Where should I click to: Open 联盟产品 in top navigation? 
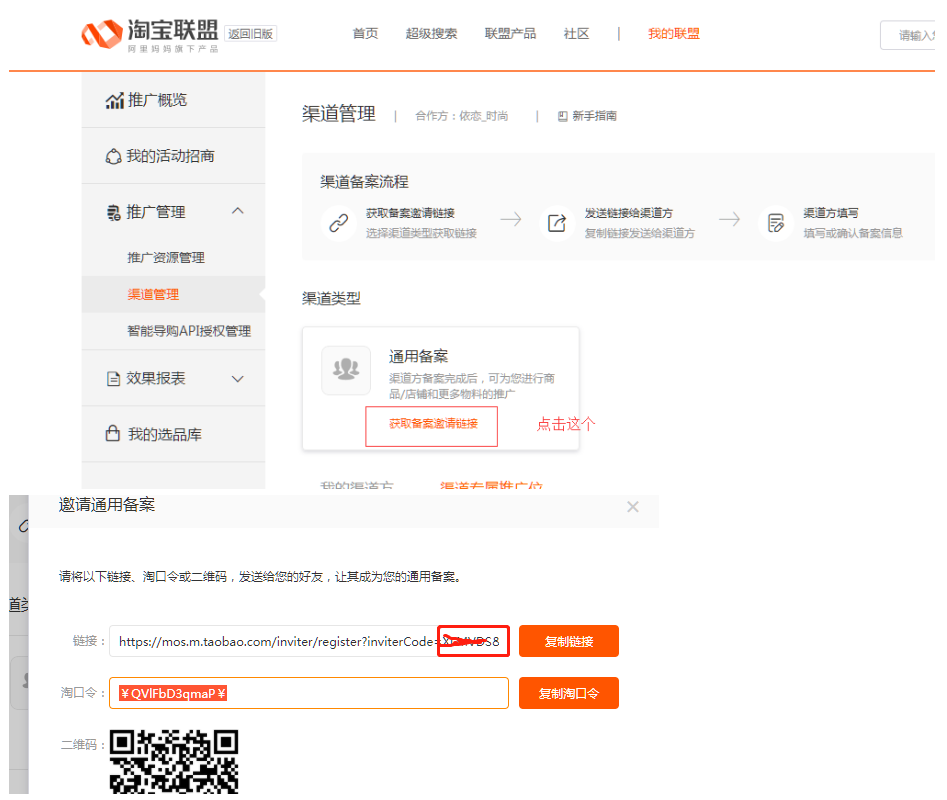coord(510,34)
